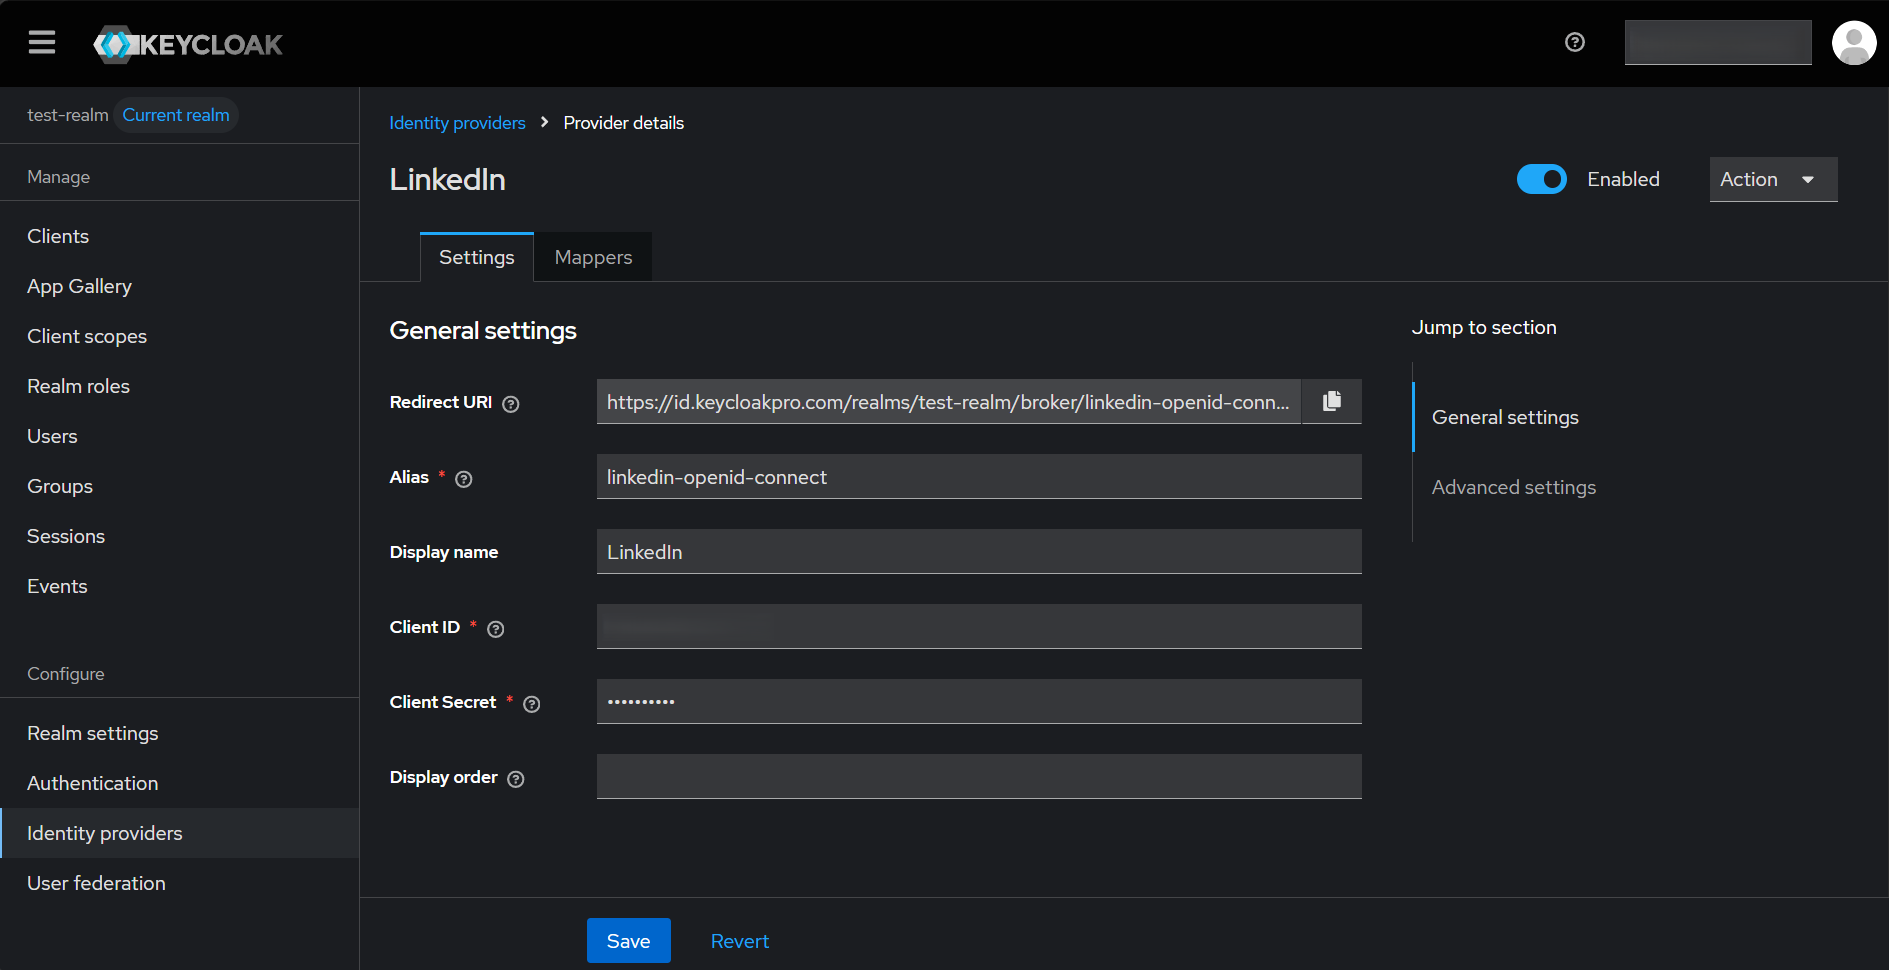Click the Keycloak logo
This screenshot has height=970, width=1889.
(188, 44)
